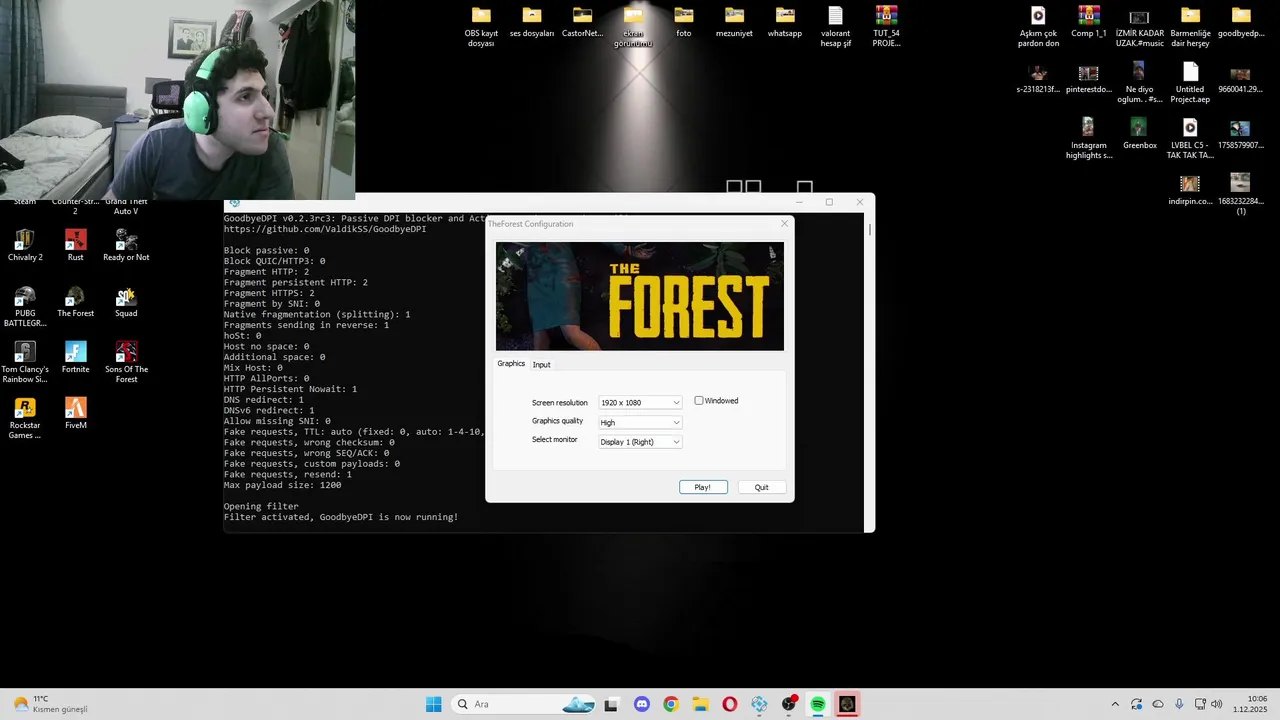
Task: Open File Explorer from taskbar
Action: click(700, 704)
